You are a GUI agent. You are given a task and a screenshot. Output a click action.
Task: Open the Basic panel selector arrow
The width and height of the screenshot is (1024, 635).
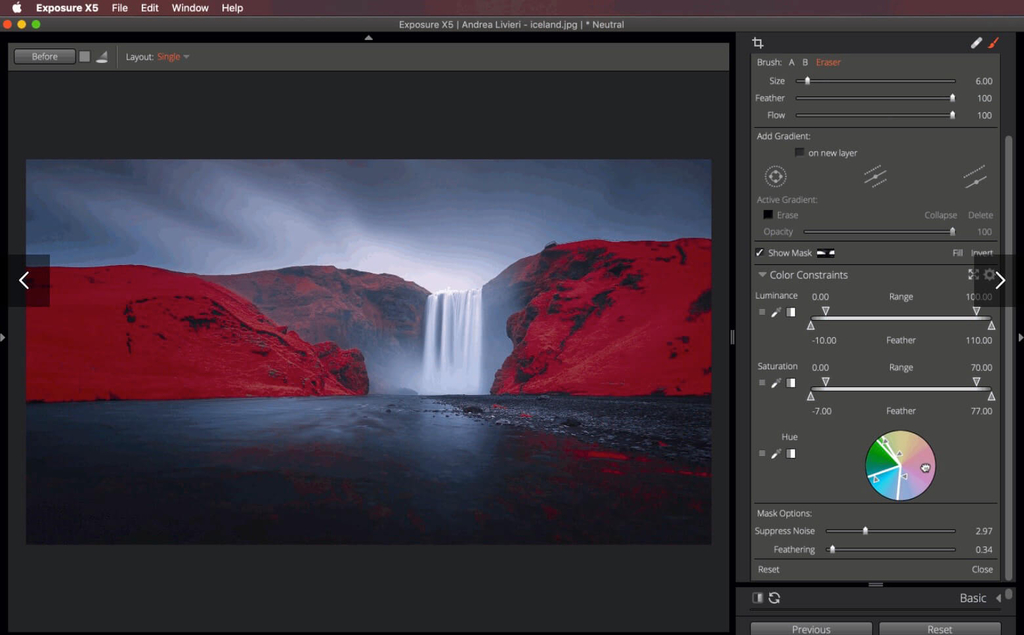pos(998,597)
